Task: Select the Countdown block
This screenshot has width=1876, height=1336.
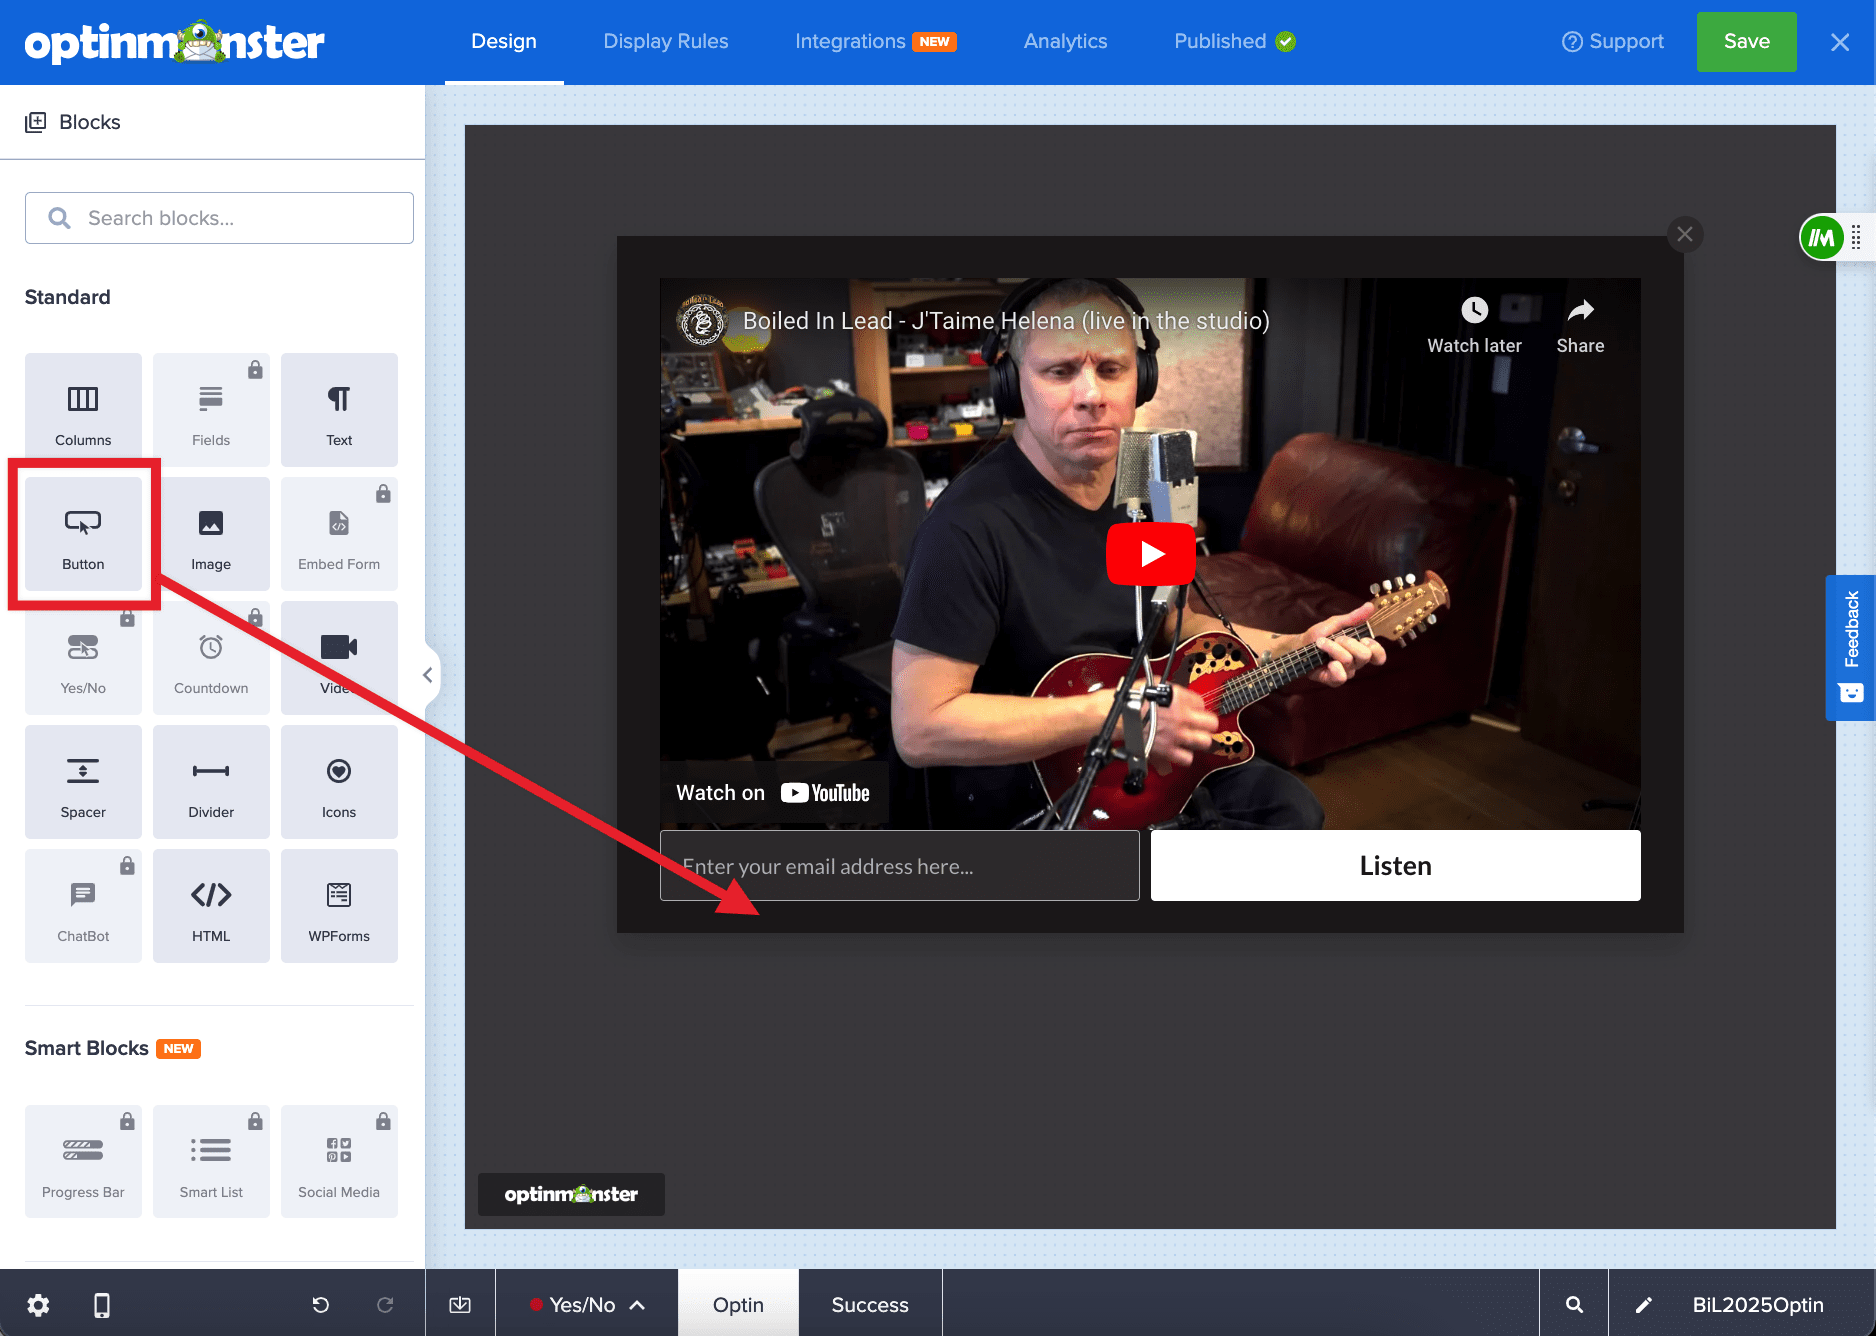Action: [x=211, y=658]
